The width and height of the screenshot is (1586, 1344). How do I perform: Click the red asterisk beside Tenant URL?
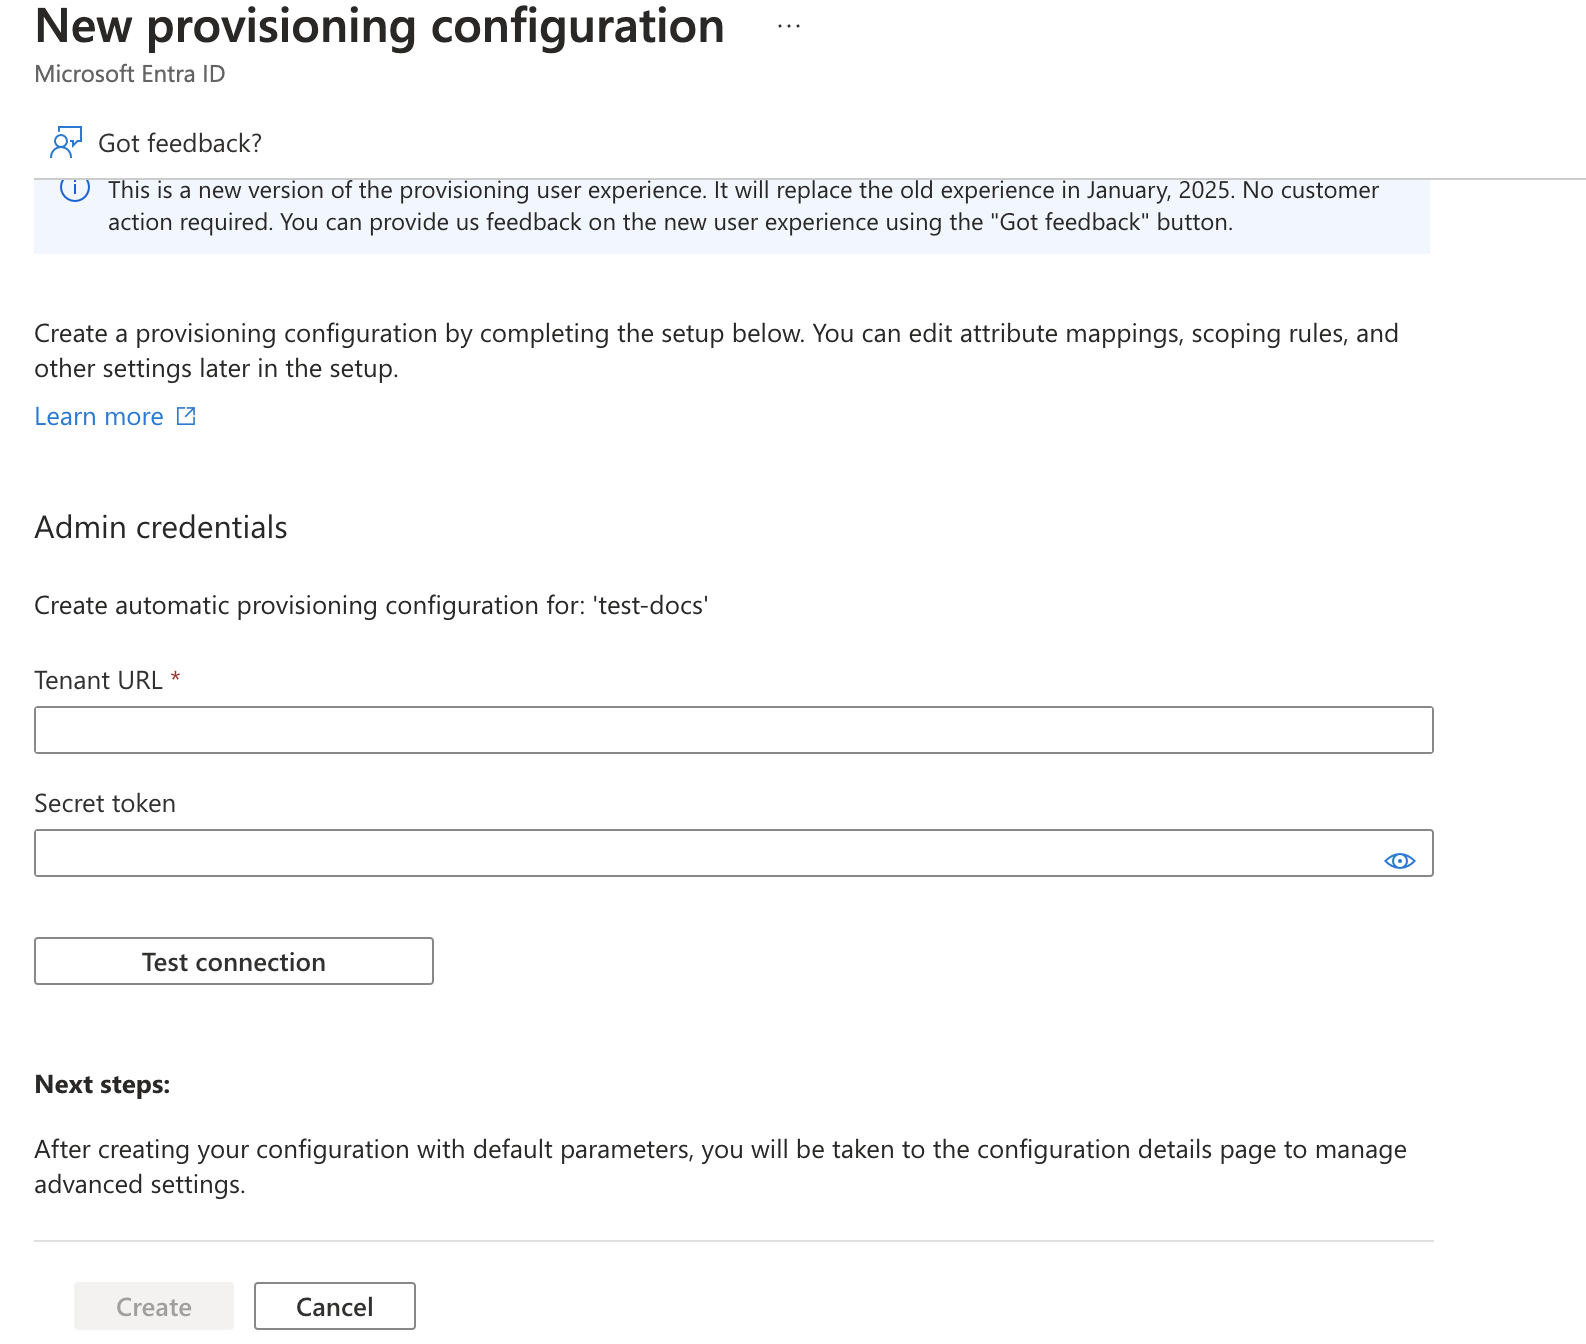click(176, 679)
